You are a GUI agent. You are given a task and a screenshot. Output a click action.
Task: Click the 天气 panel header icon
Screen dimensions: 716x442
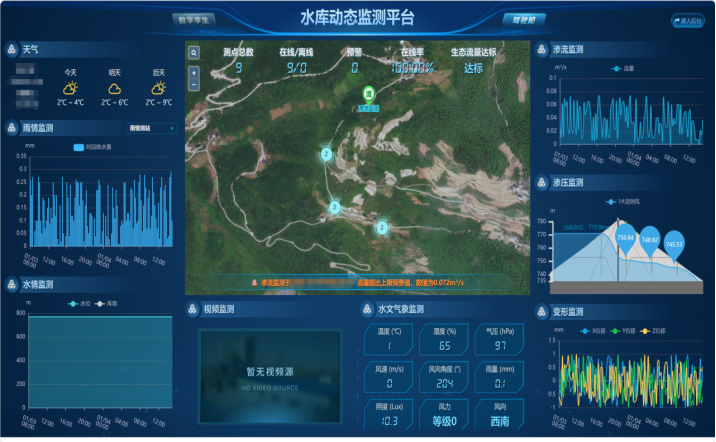[x=11, y=49]
